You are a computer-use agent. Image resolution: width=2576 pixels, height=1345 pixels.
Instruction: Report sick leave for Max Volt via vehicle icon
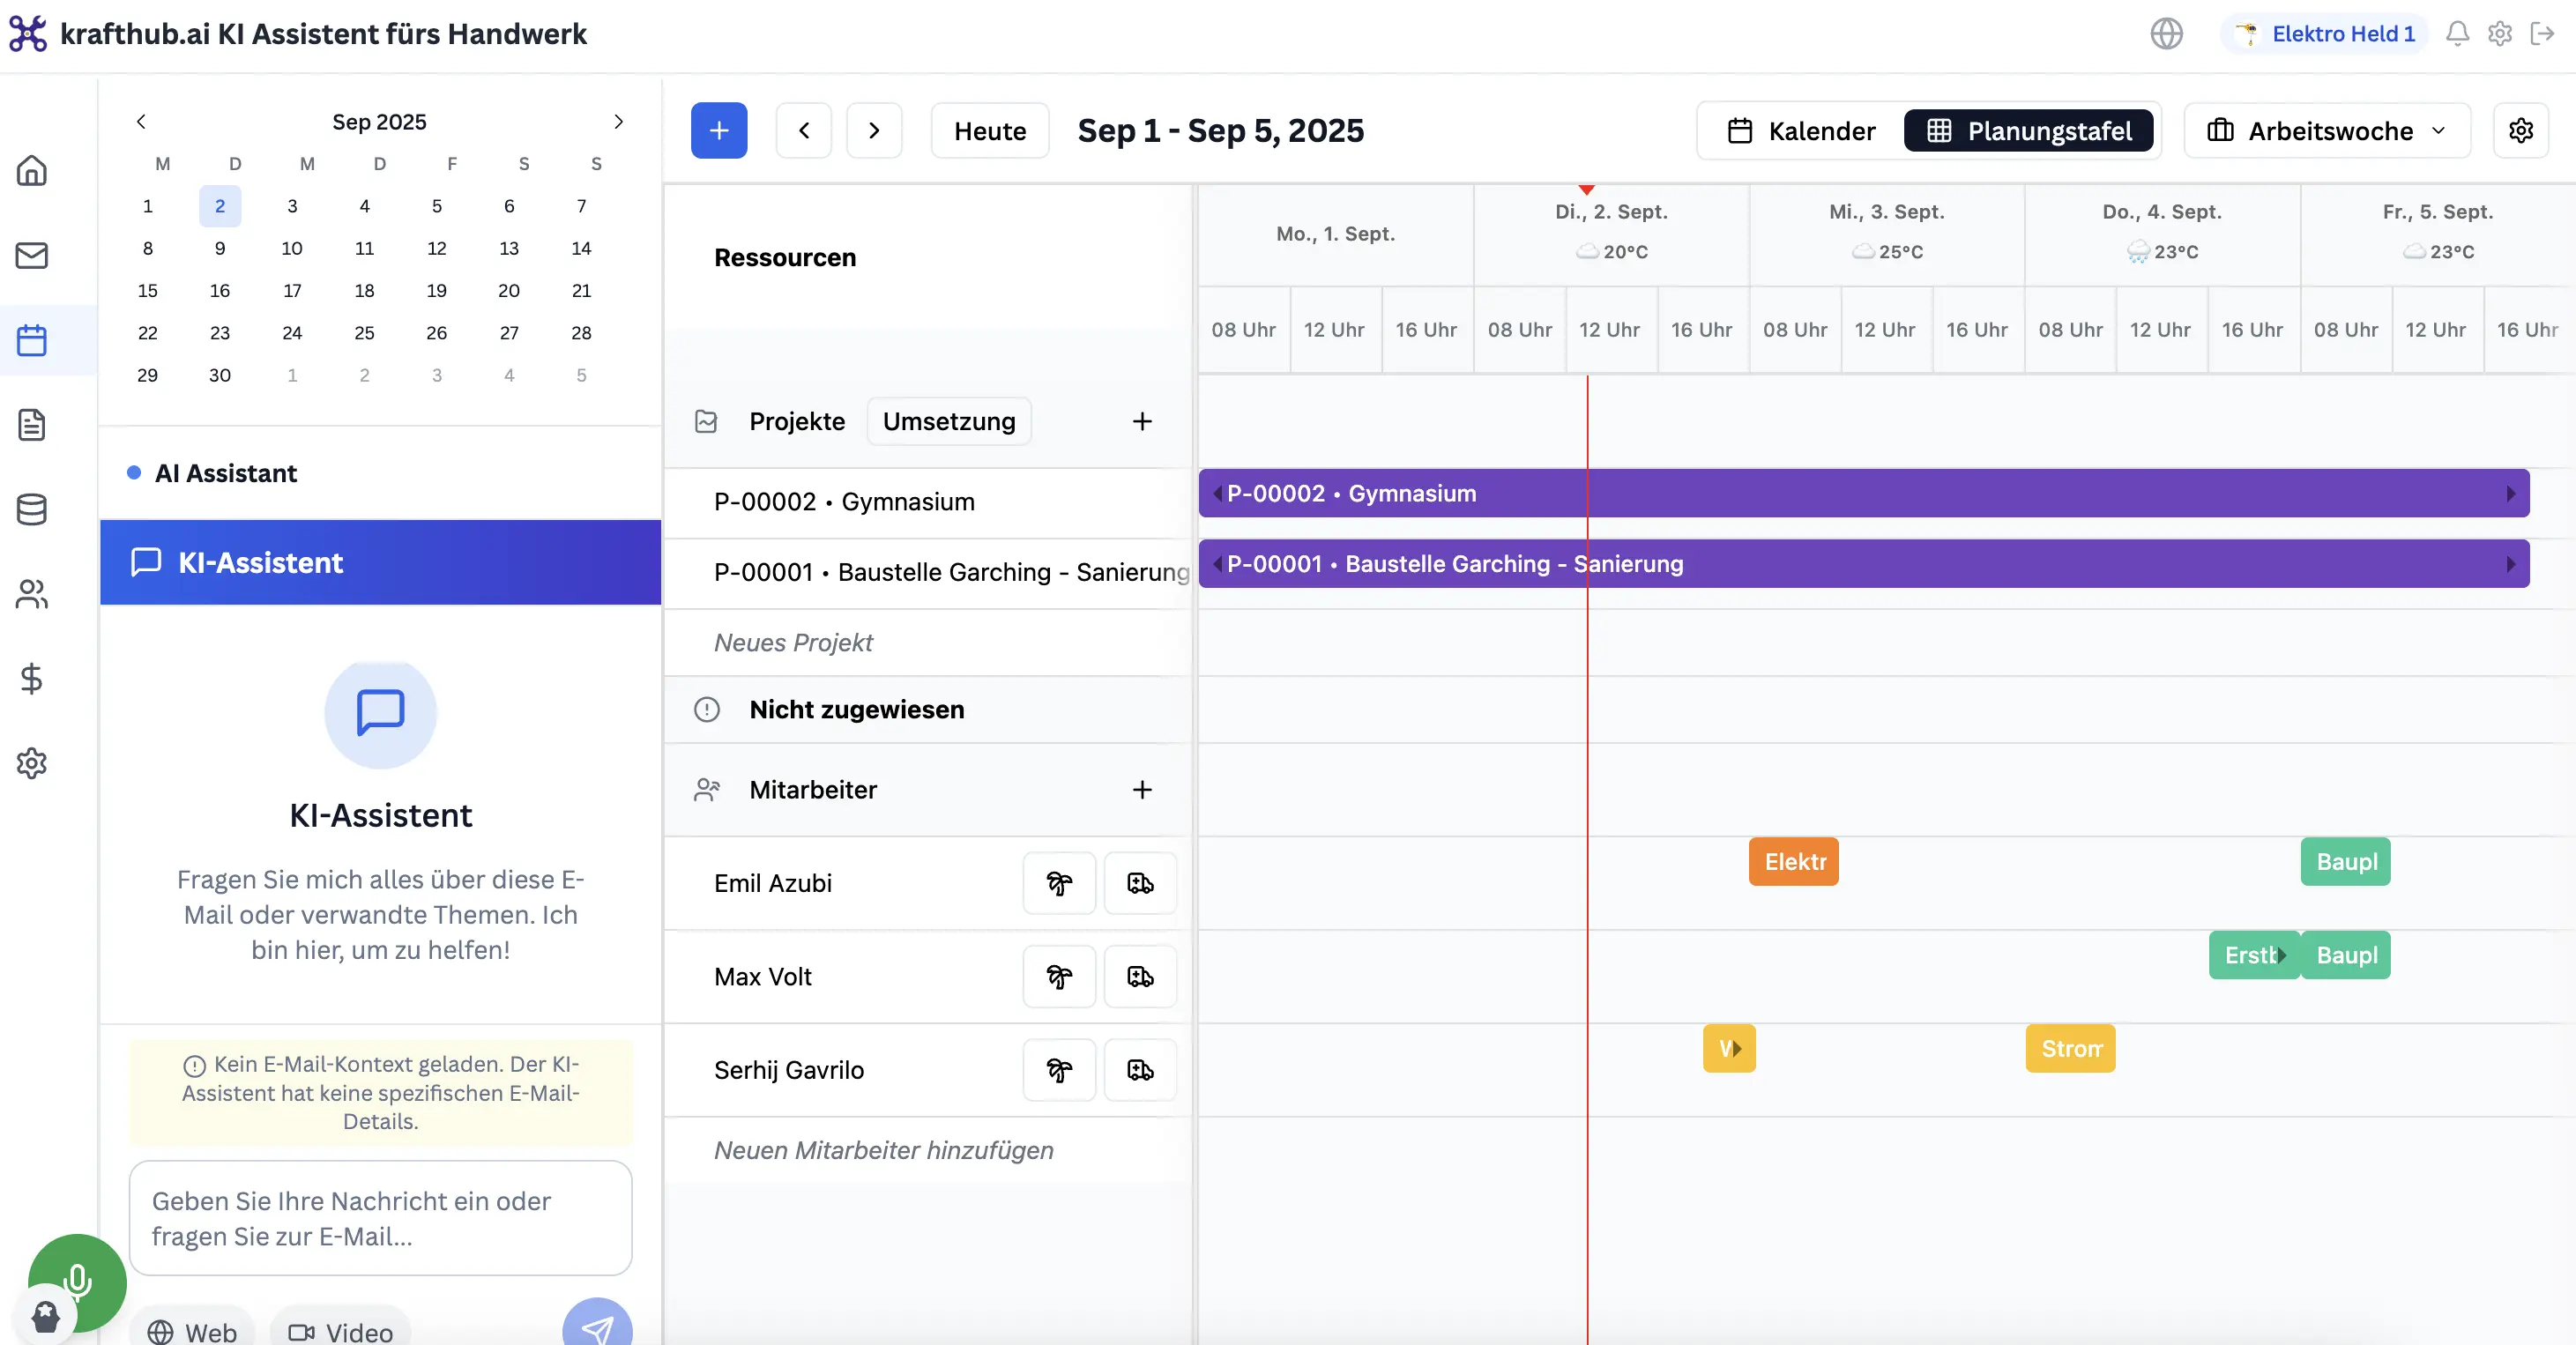click(1139, 977)
